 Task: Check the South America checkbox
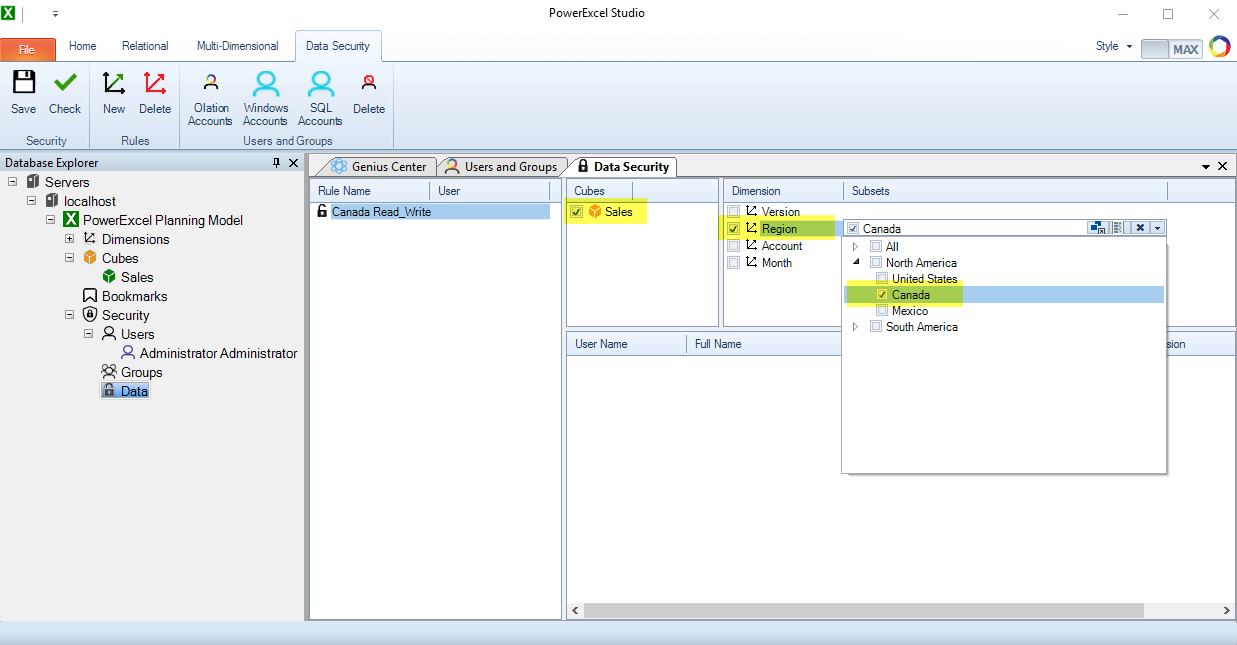(876, 327)
